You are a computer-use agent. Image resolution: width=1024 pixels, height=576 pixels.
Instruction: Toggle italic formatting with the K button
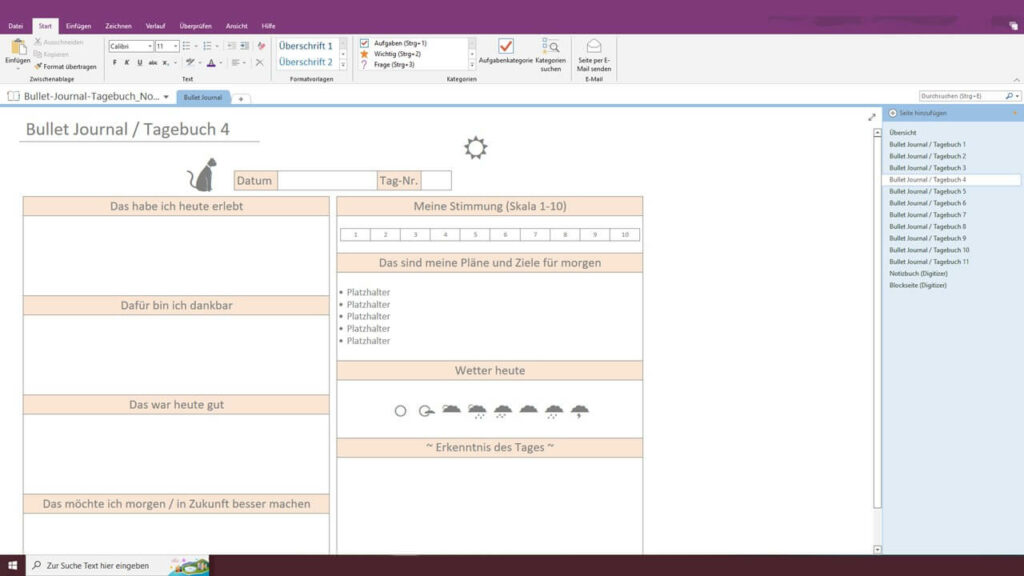point(126,62)
